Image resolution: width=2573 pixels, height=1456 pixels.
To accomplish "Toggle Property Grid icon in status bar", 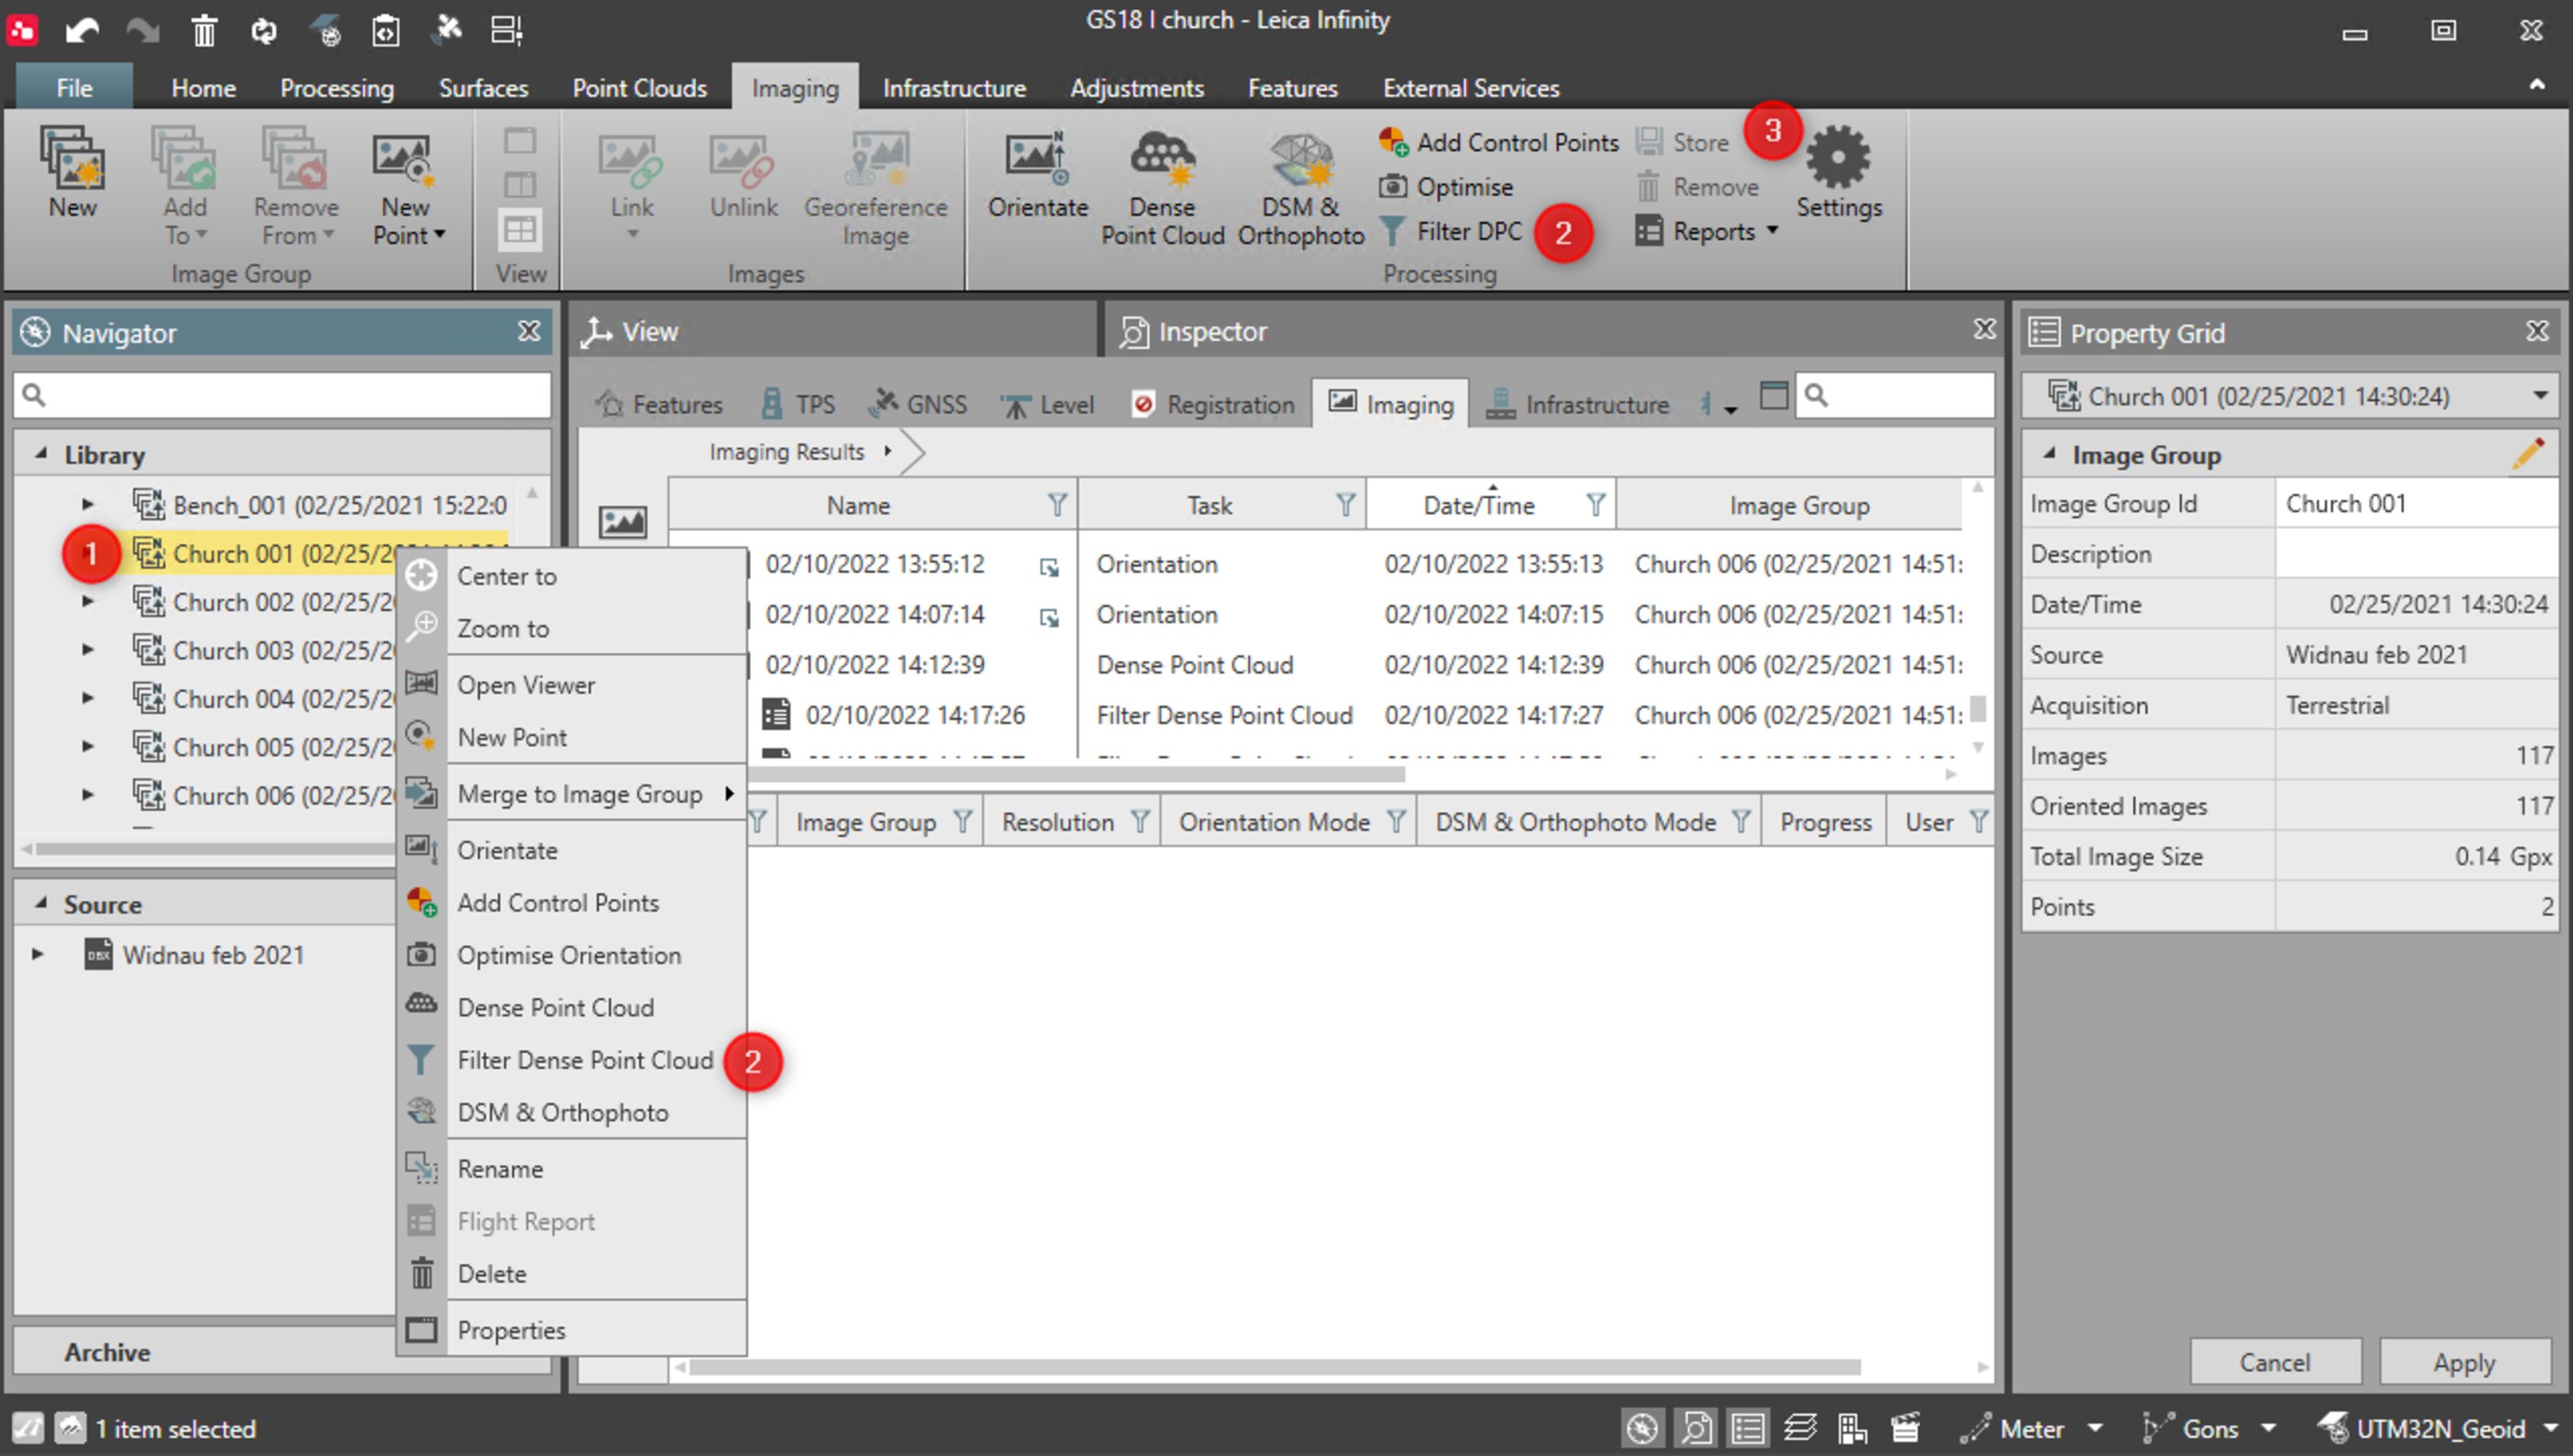I will tap(1748, 1428).
